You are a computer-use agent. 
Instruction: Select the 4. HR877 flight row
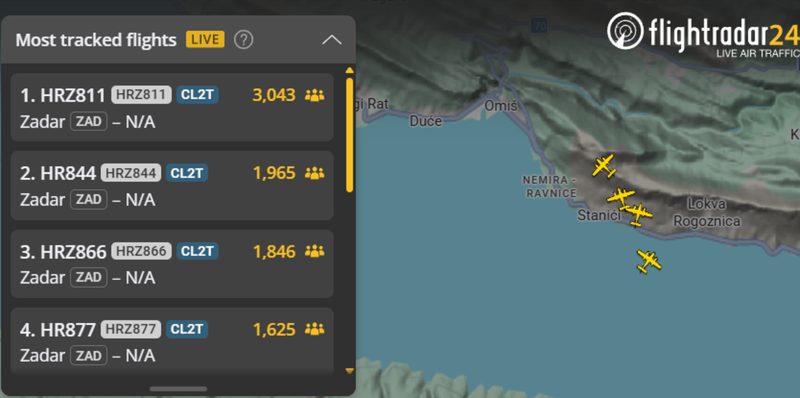point(172,341)
